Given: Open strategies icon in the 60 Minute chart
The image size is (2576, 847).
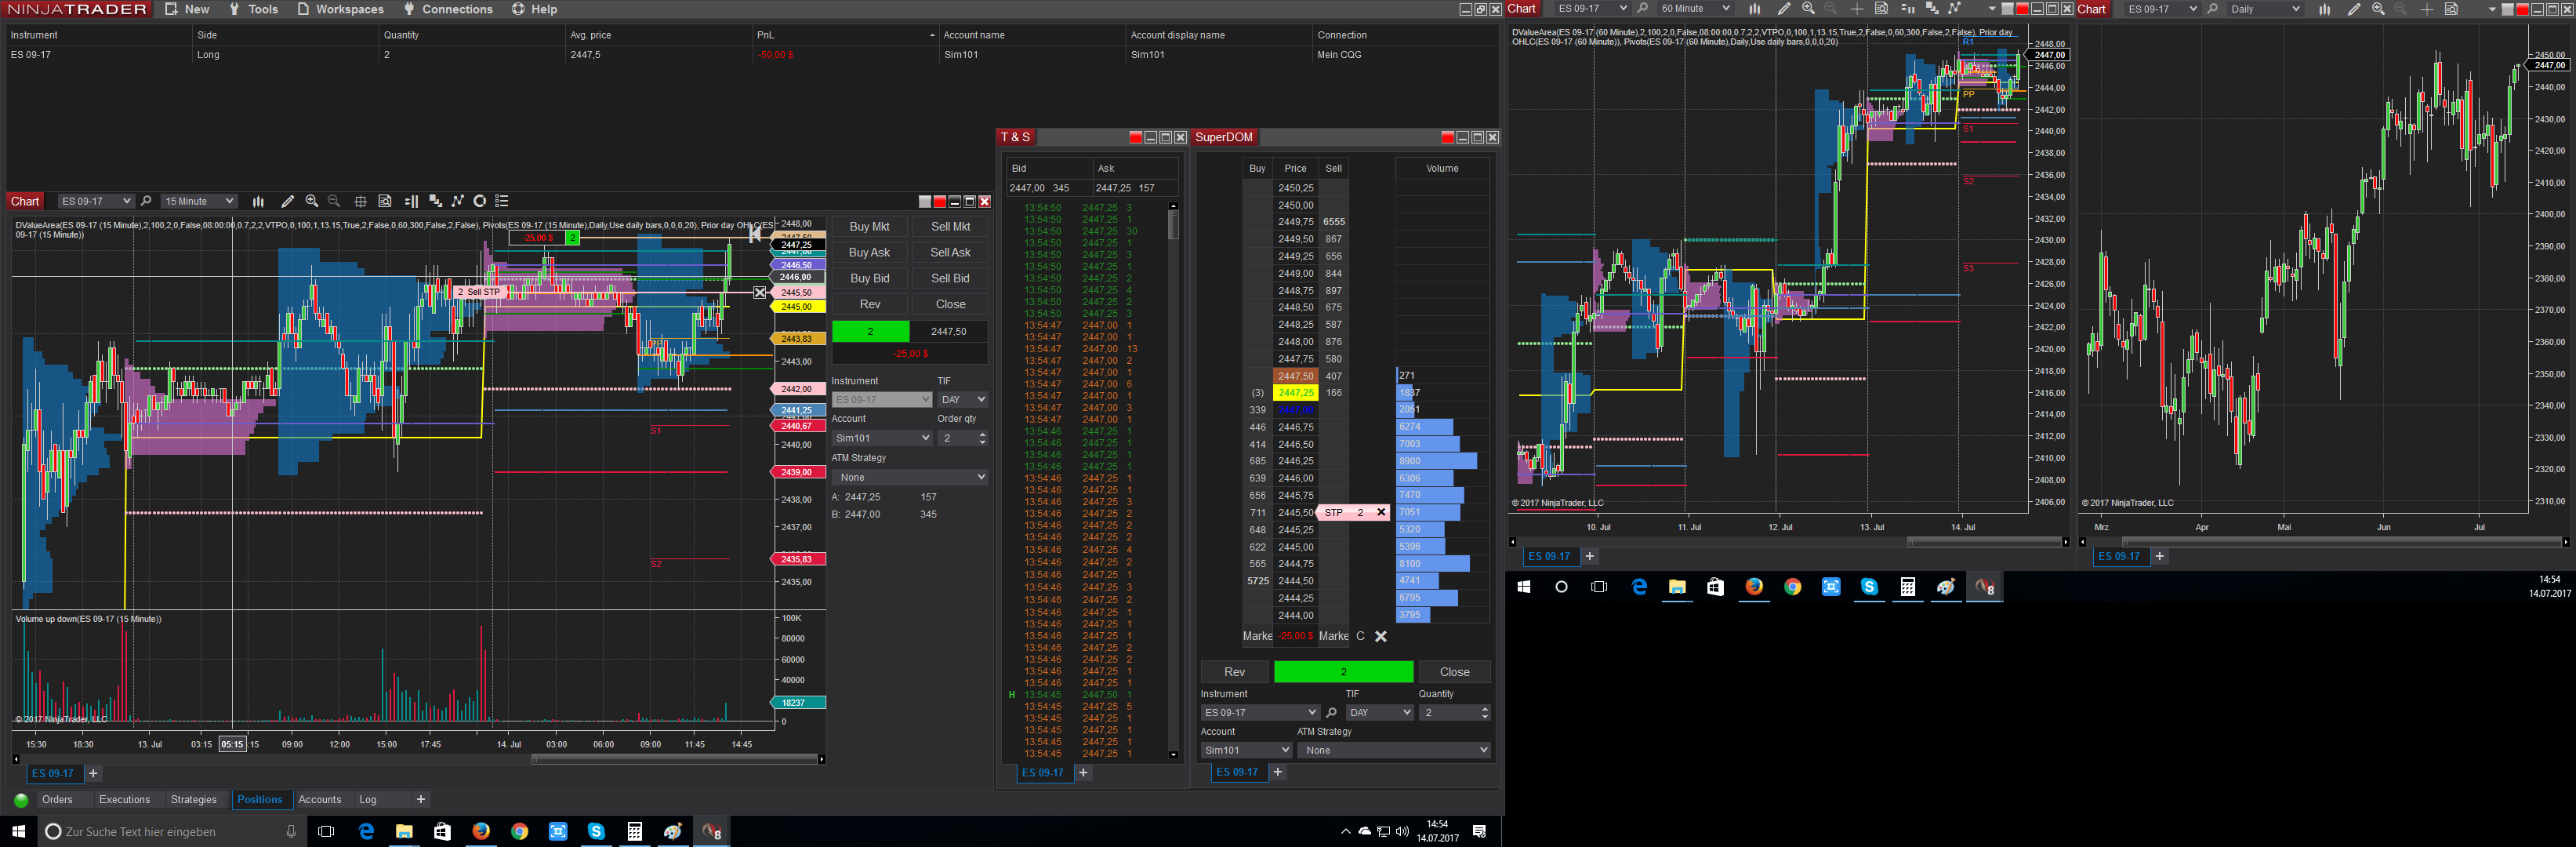Looking at the screenshot, I should [1954, 9].
